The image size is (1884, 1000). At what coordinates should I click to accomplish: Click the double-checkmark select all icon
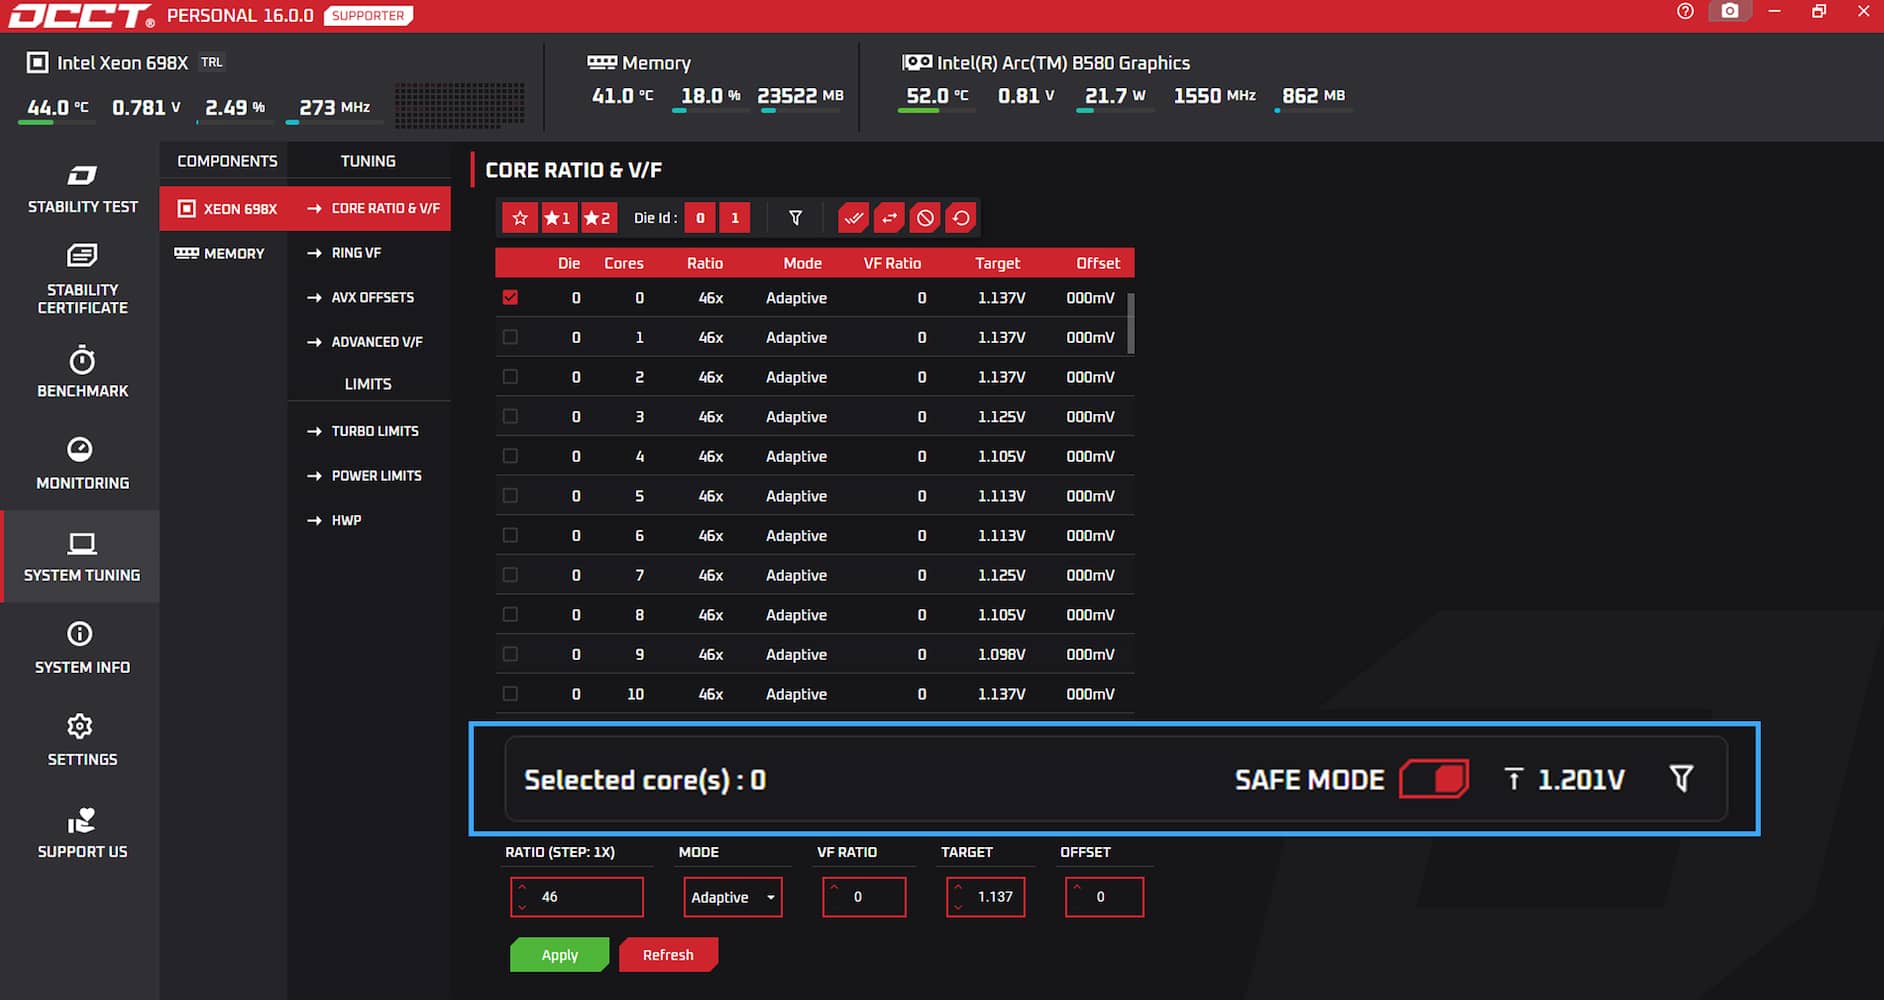(853, 218)
